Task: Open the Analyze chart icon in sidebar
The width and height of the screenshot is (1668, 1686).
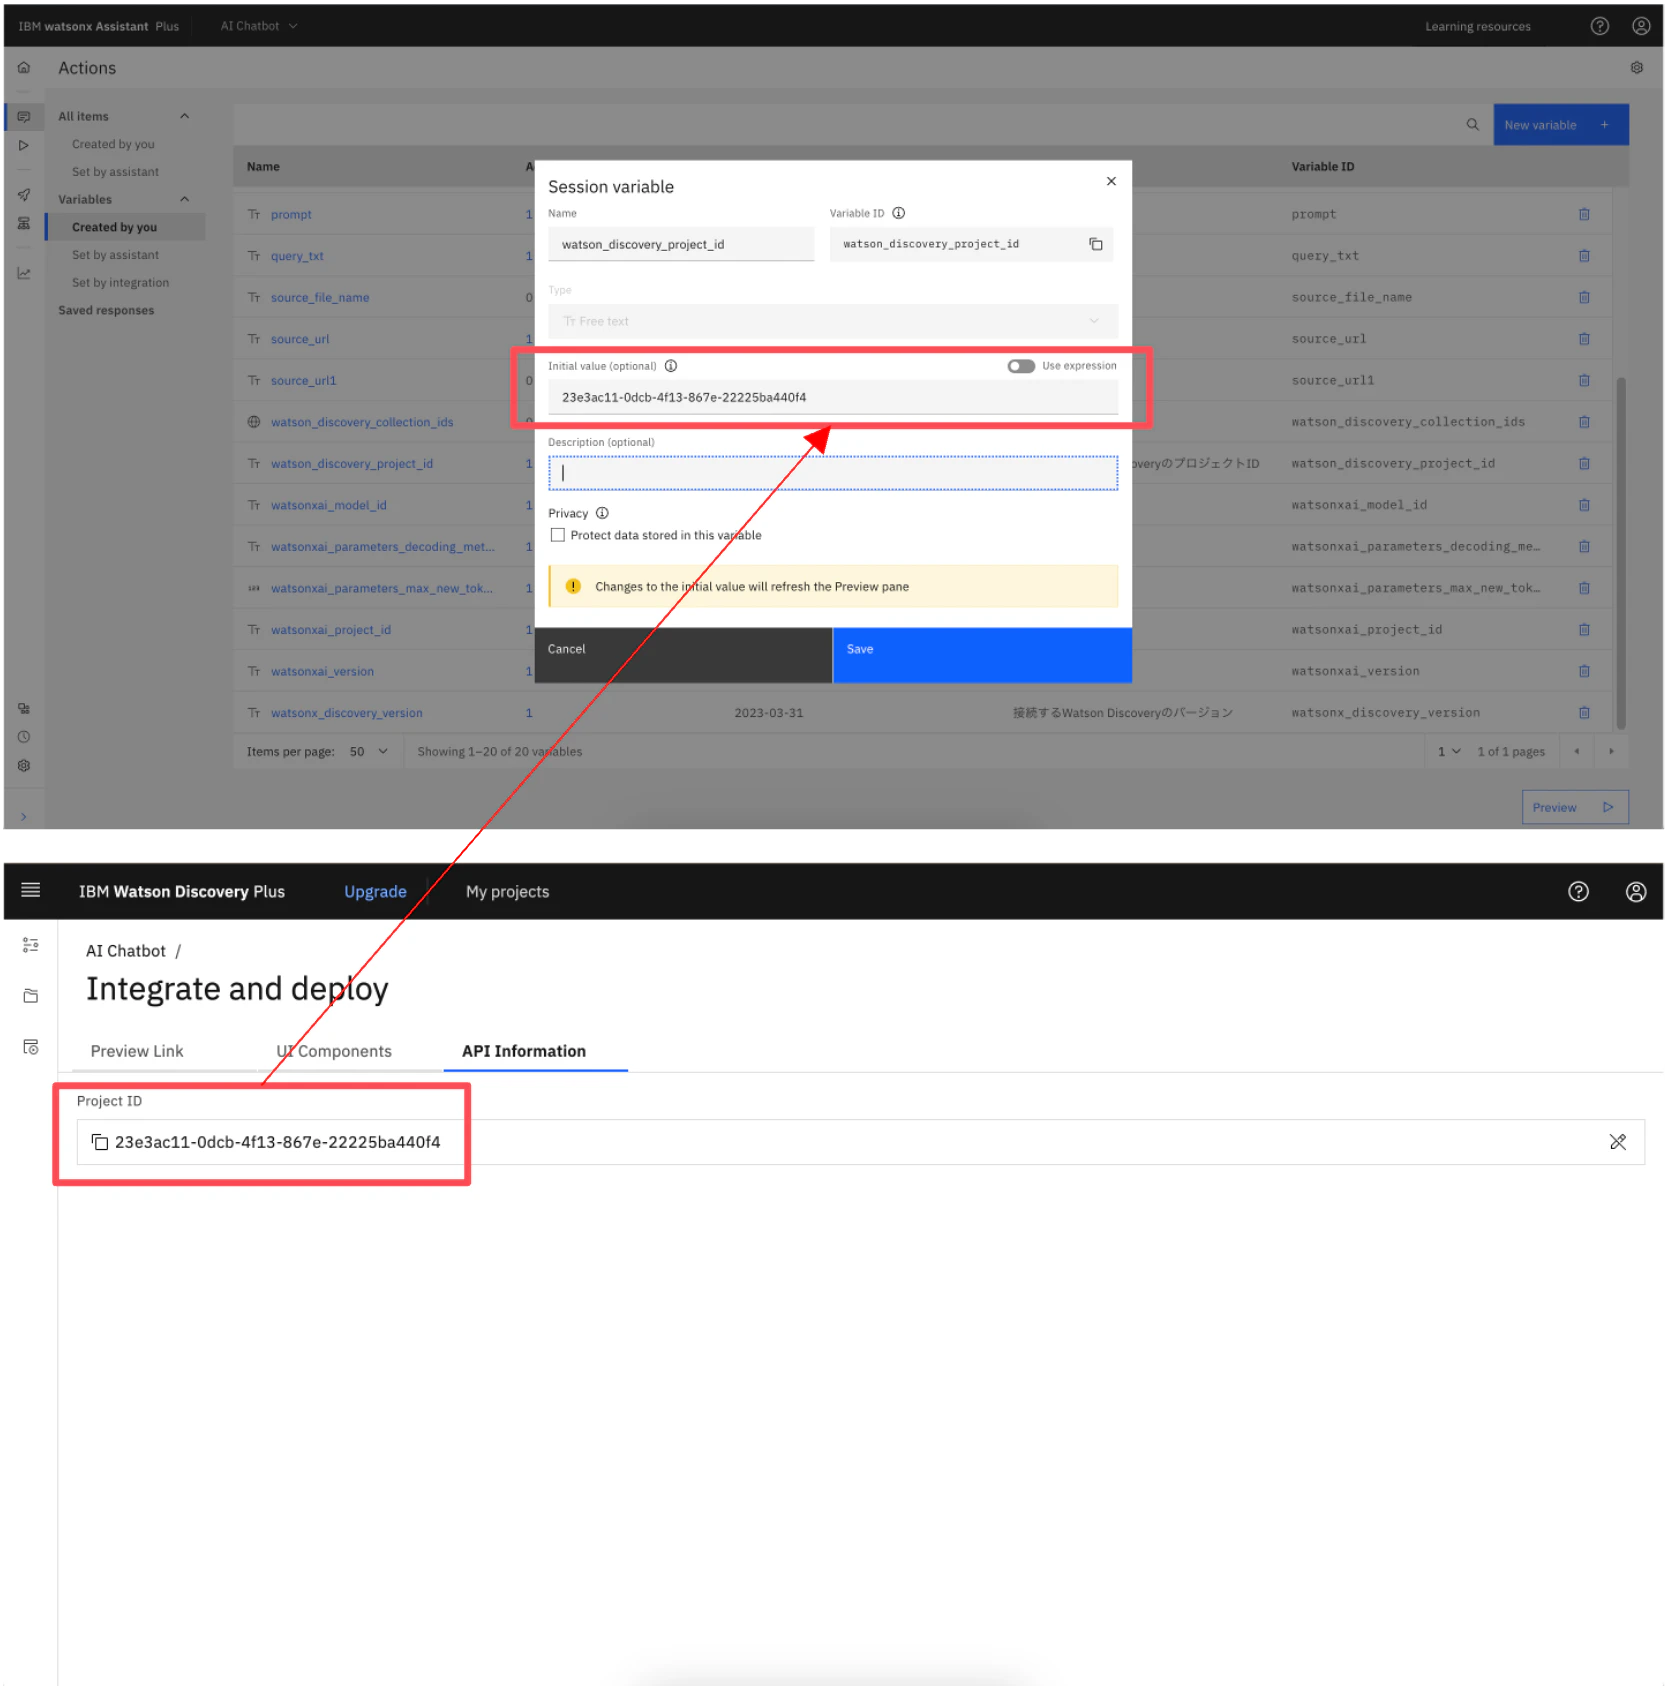Action: pyautogui.click(x=24, y=273)
